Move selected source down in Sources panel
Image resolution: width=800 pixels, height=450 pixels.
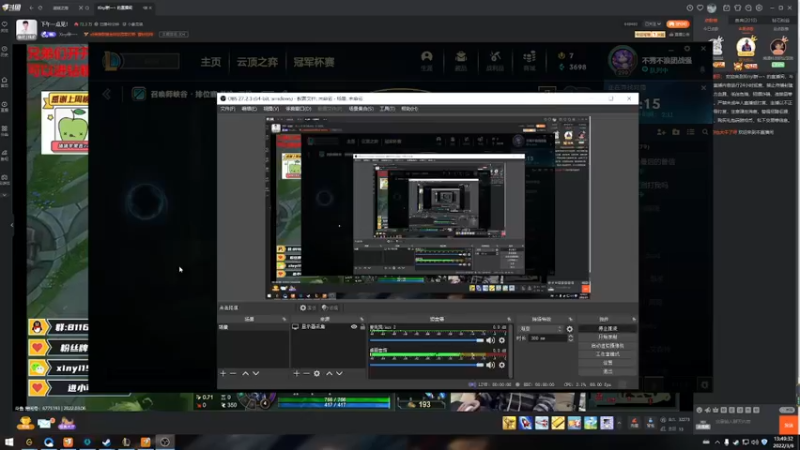click(x=339, y=373)
